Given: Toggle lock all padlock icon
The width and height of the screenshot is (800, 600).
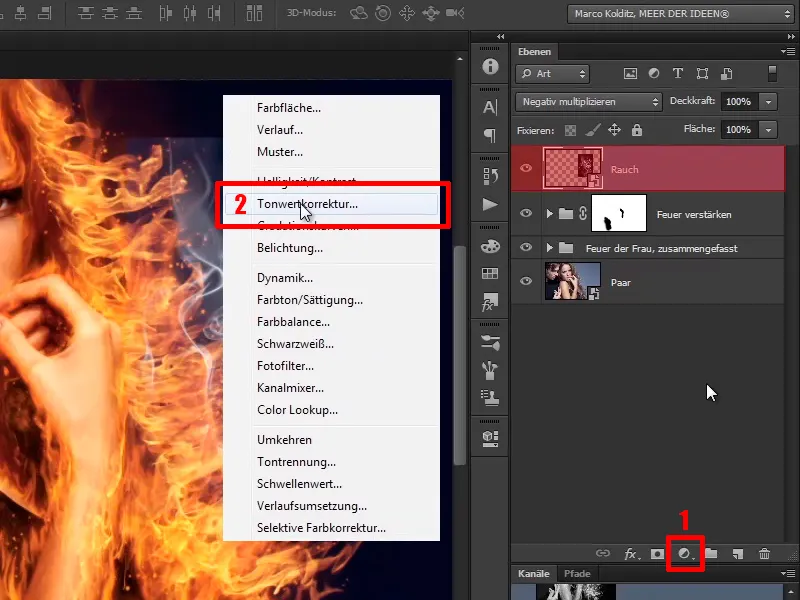Looking at the screenshot, I should [x=637, y=130].
